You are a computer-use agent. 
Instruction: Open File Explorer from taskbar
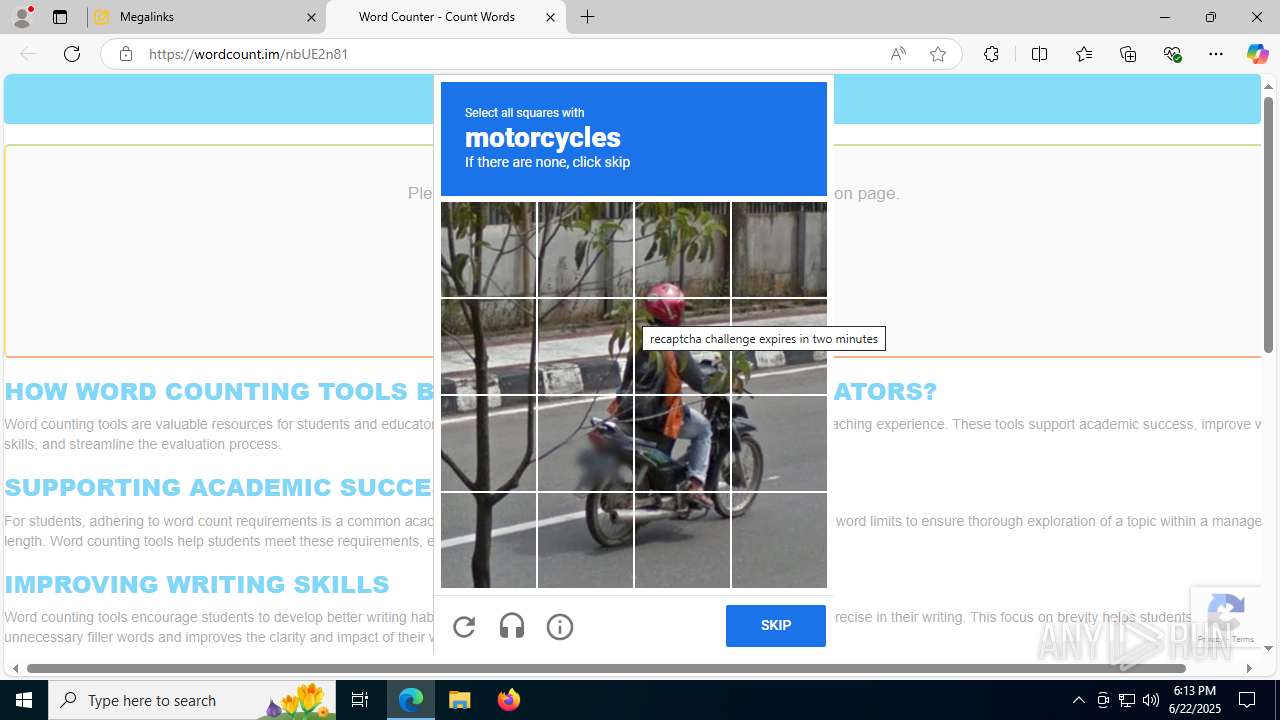click(459, 700)
